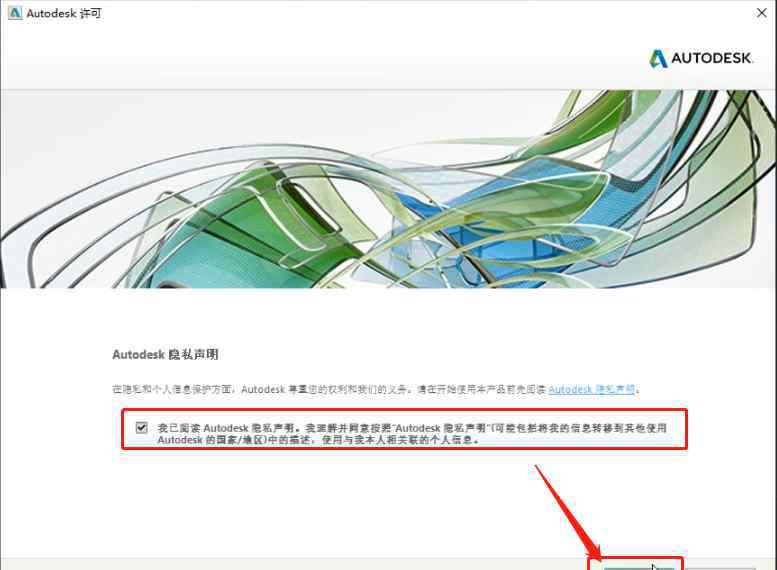Open the Autodesk 隐私声明 hyperlink
This screenshot has width=777, height=570.
tap(592, 389)
